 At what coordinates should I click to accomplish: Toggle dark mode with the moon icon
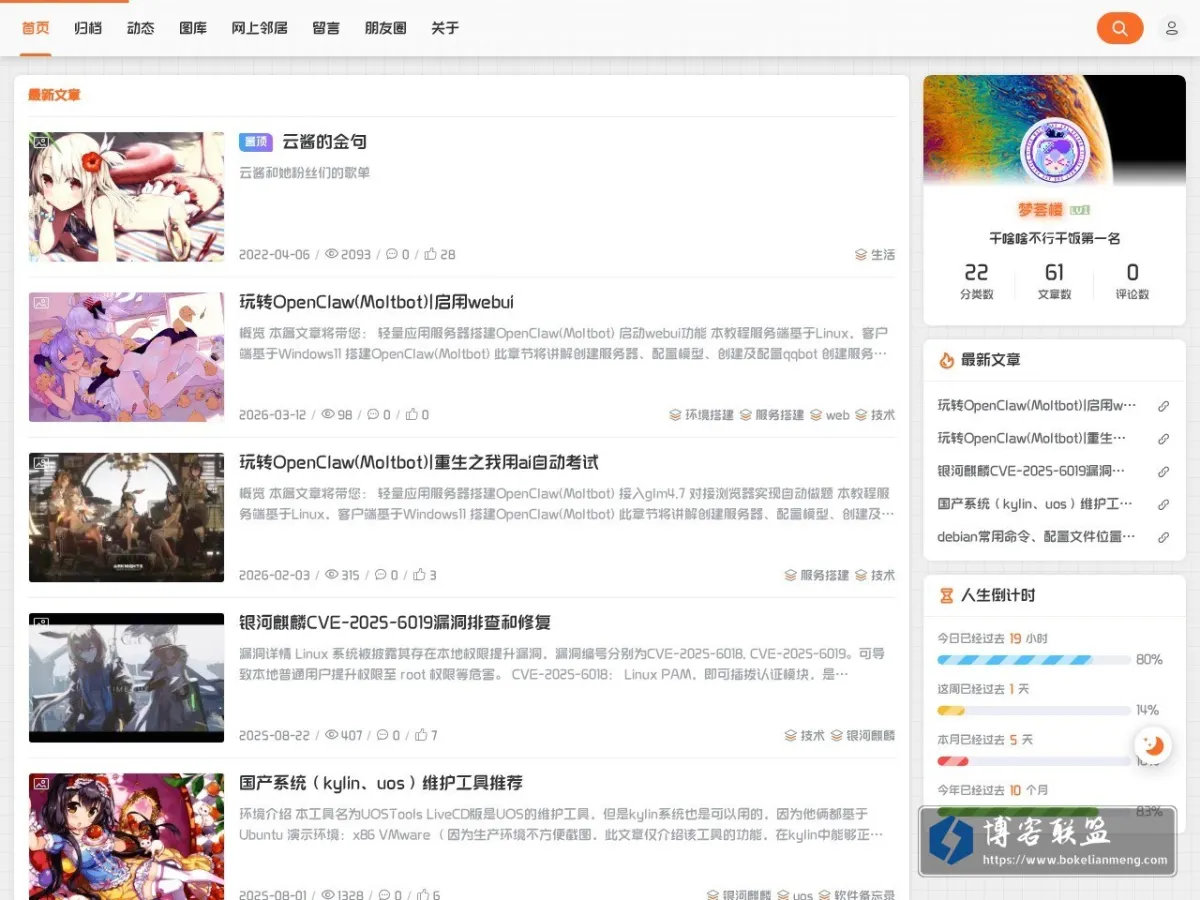1154,745
